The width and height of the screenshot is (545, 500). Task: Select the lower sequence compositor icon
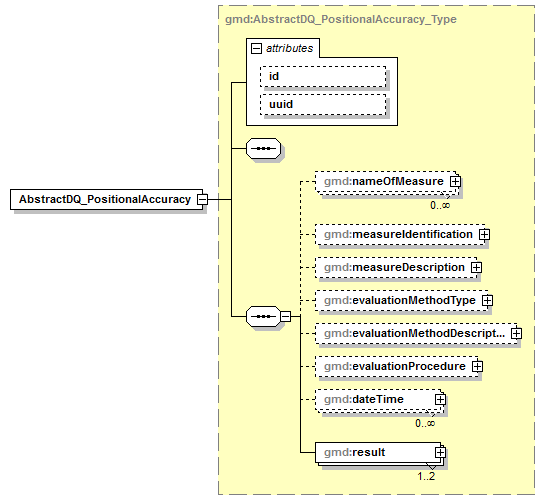click(263, 317)
